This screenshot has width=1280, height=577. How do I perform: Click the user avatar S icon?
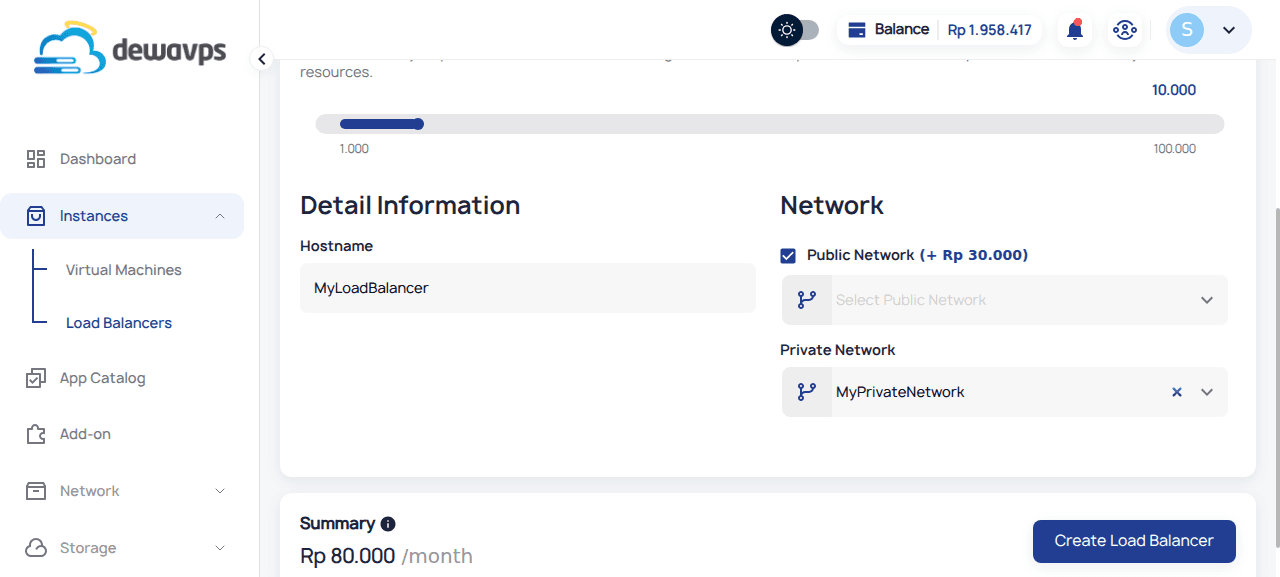coord(1187,30)
